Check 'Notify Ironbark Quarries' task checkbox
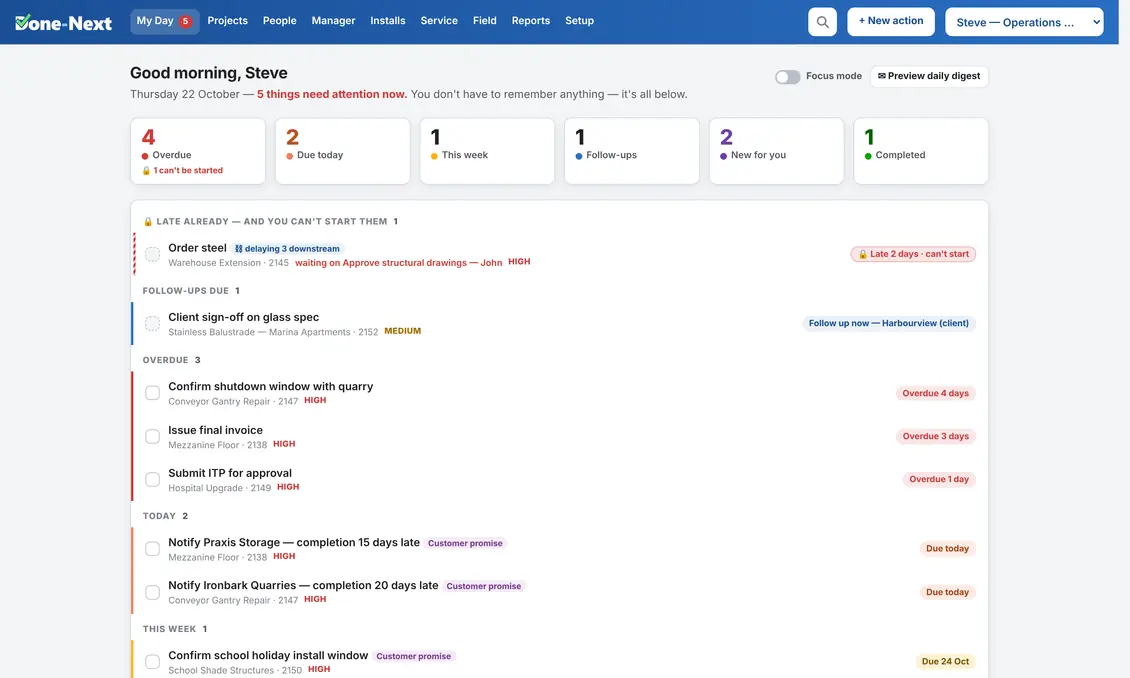The image size is (1130, 678). (152, 592)
